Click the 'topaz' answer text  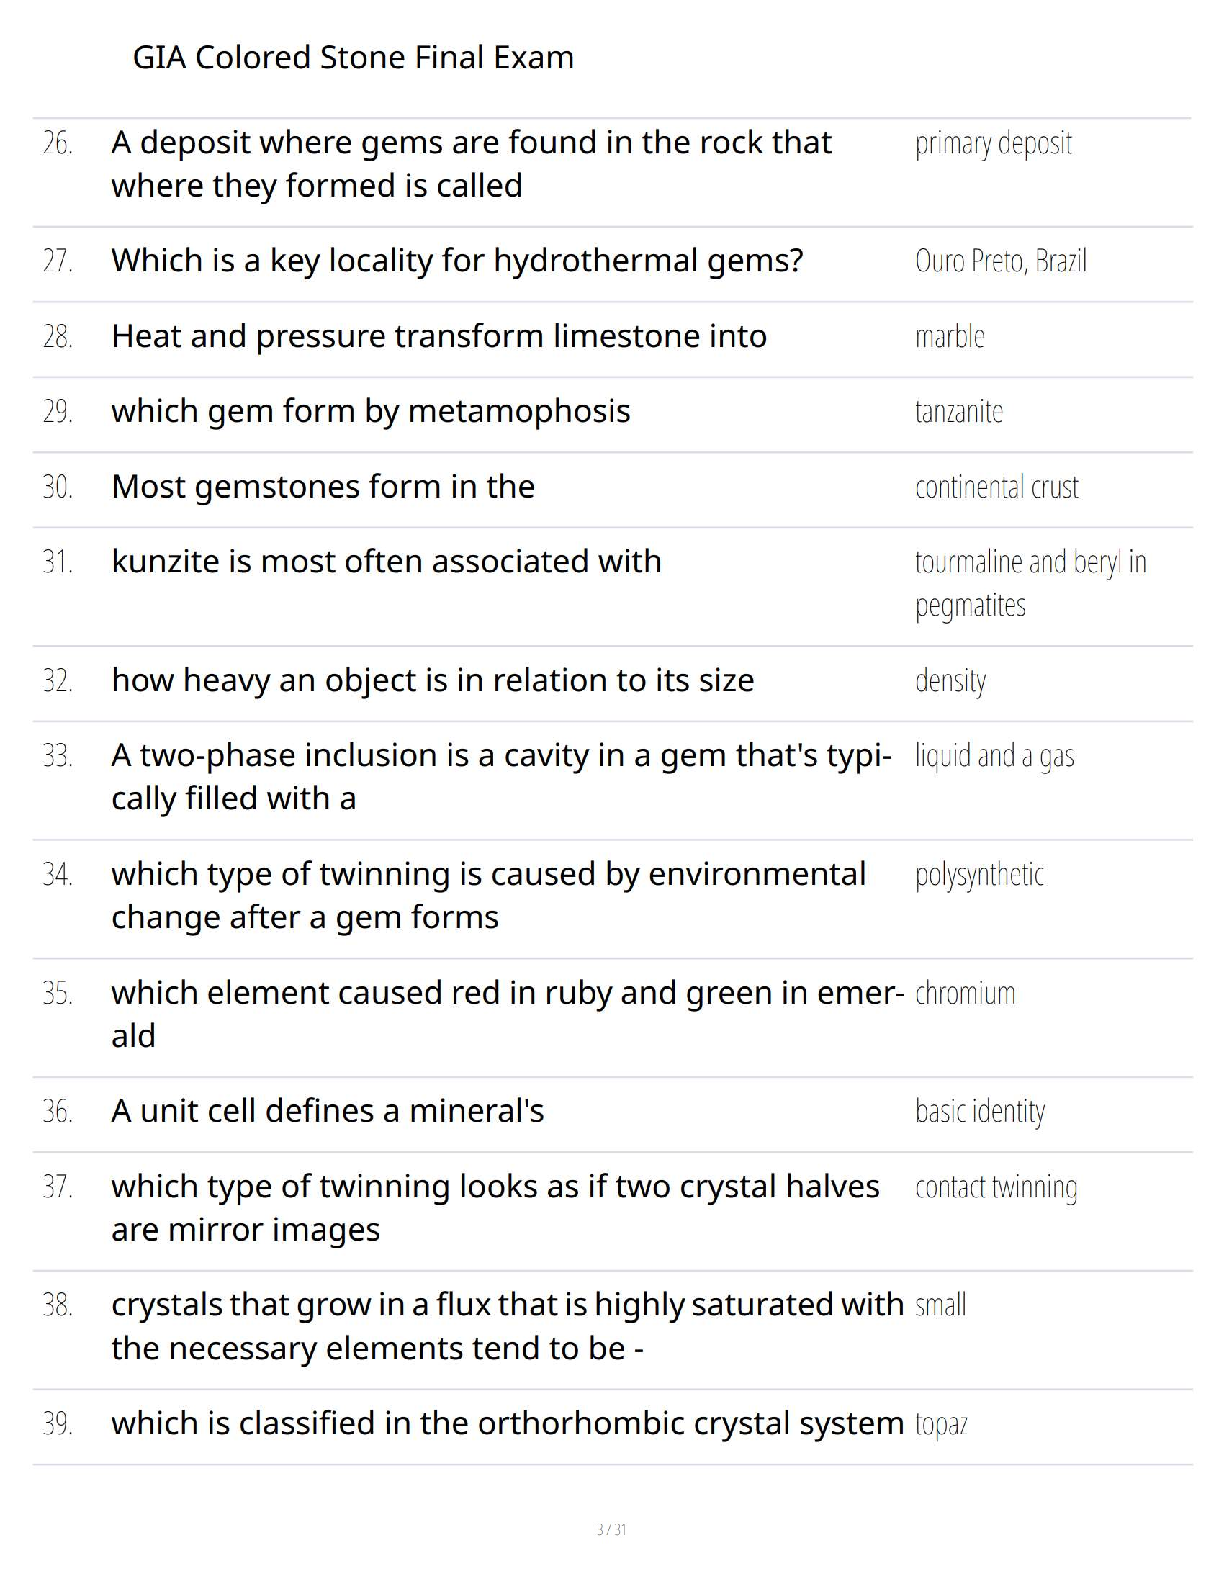pos(941,1424)
